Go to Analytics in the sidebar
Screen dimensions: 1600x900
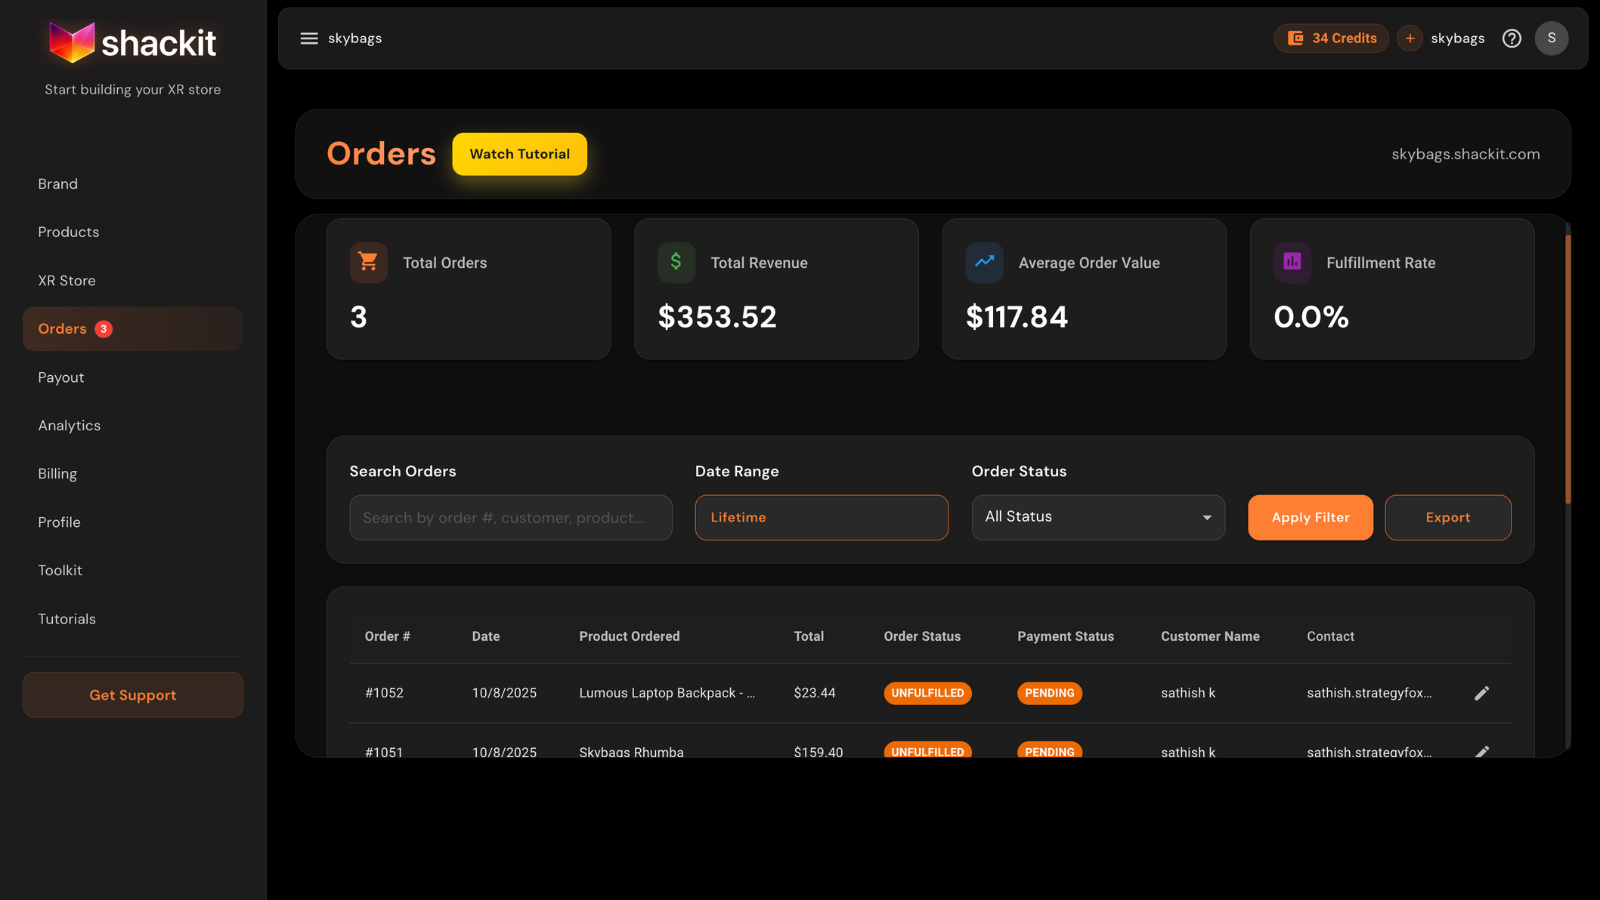pyautogui.click(x=70, y=426)
